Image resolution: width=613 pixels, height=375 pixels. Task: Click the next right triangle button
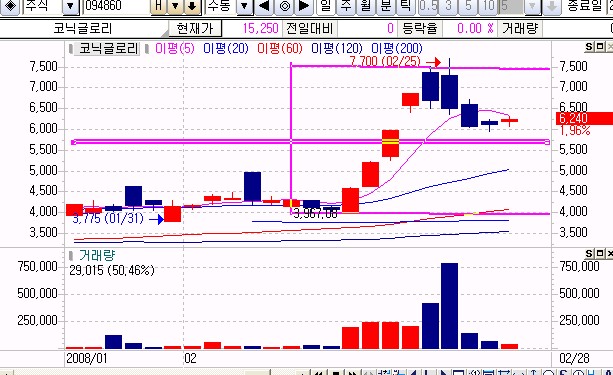click(x=304, y=6)
